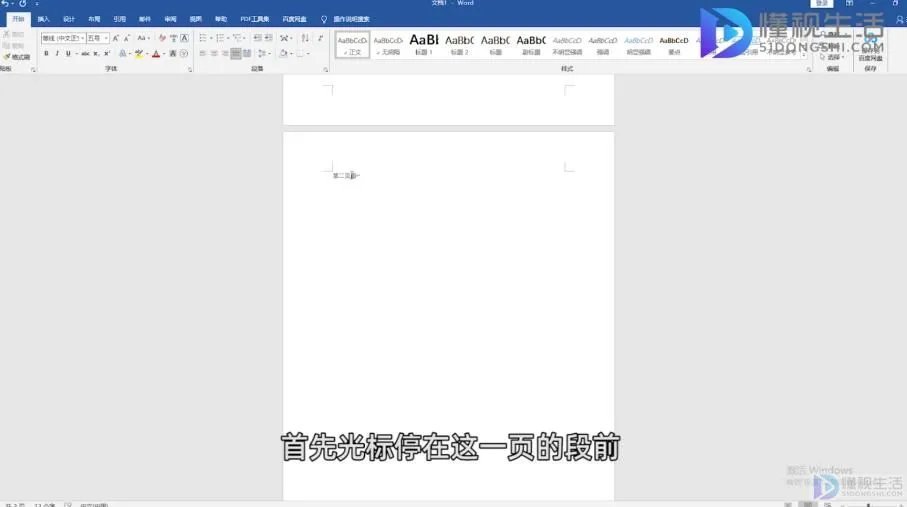This screenshot has width=907, height=507.
Task: Toggle strikethrough formatting
Action: coord(85,53)
